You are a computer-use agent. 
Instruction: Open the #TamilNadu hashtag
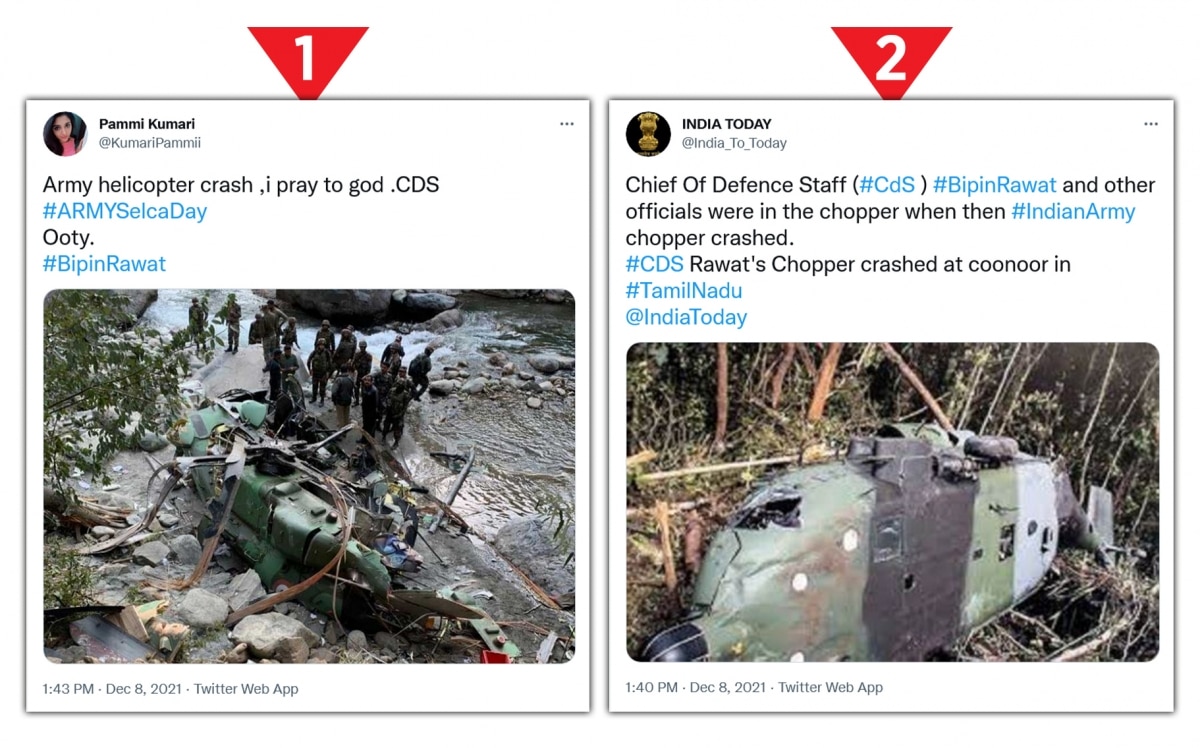[x=684, y=291]
